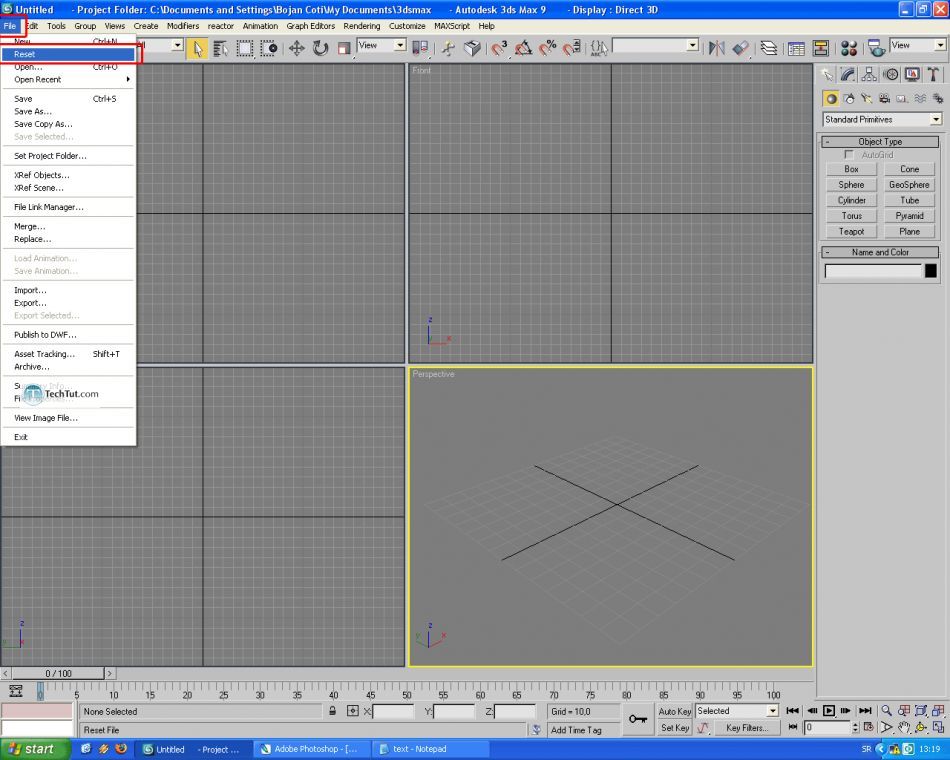950x760 pixels.
Task: Click the Sphere object button
Action: [x=851, y=184]
